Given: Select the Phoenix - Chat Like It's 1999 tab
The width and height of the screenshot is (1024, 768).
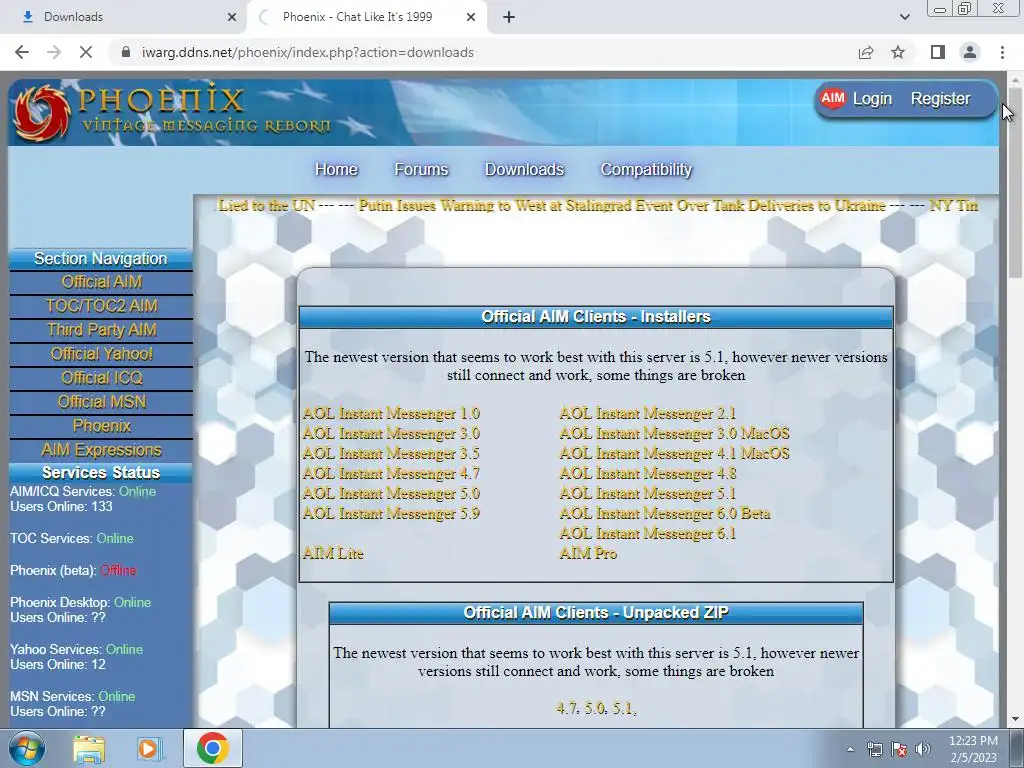Looking at the screenshot, I should 366,17.
